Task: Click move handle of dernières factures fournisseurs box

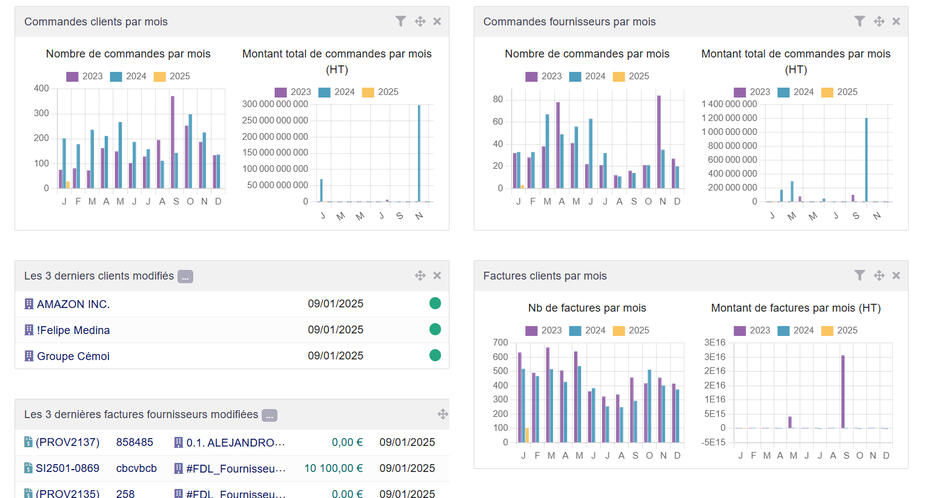Action: [442, 414]
